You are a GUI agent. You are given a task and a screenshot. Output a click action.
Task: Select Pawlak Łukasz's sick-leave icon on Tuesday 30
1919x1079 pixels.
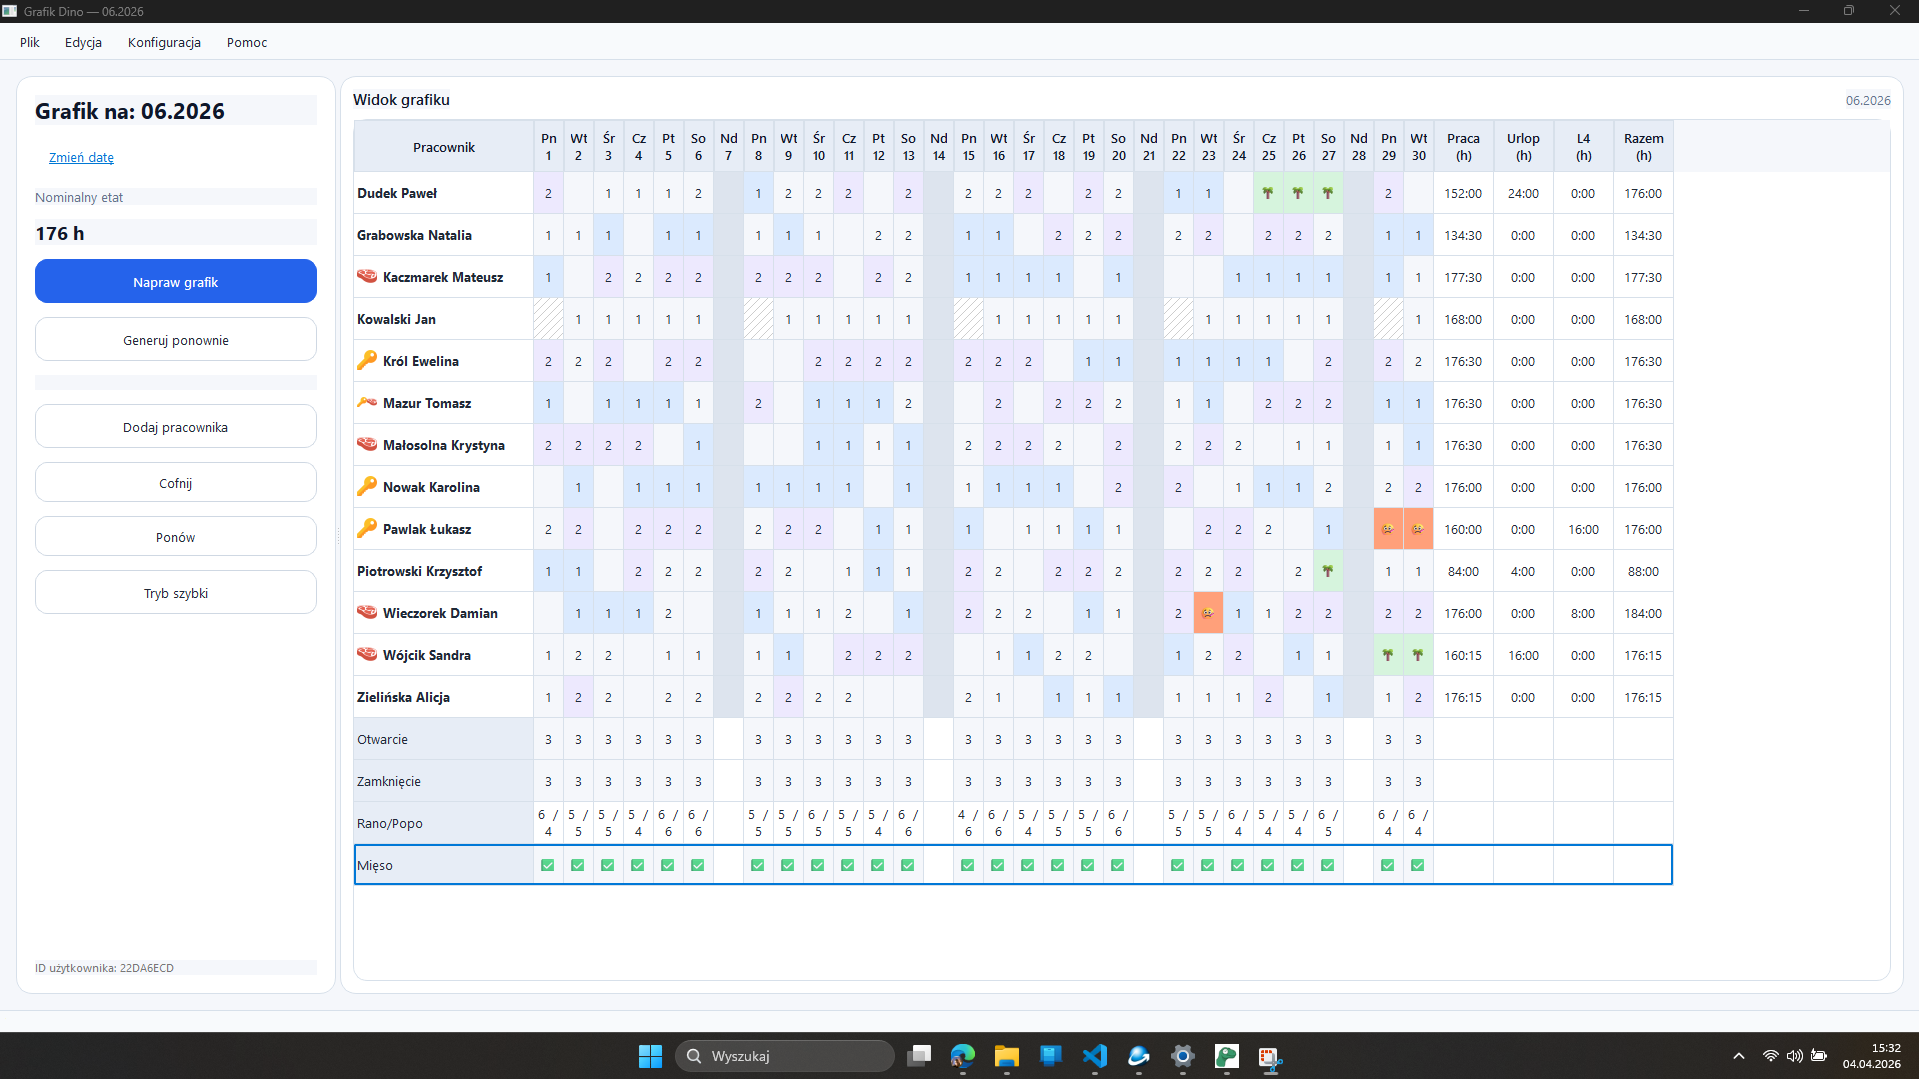1418,529
